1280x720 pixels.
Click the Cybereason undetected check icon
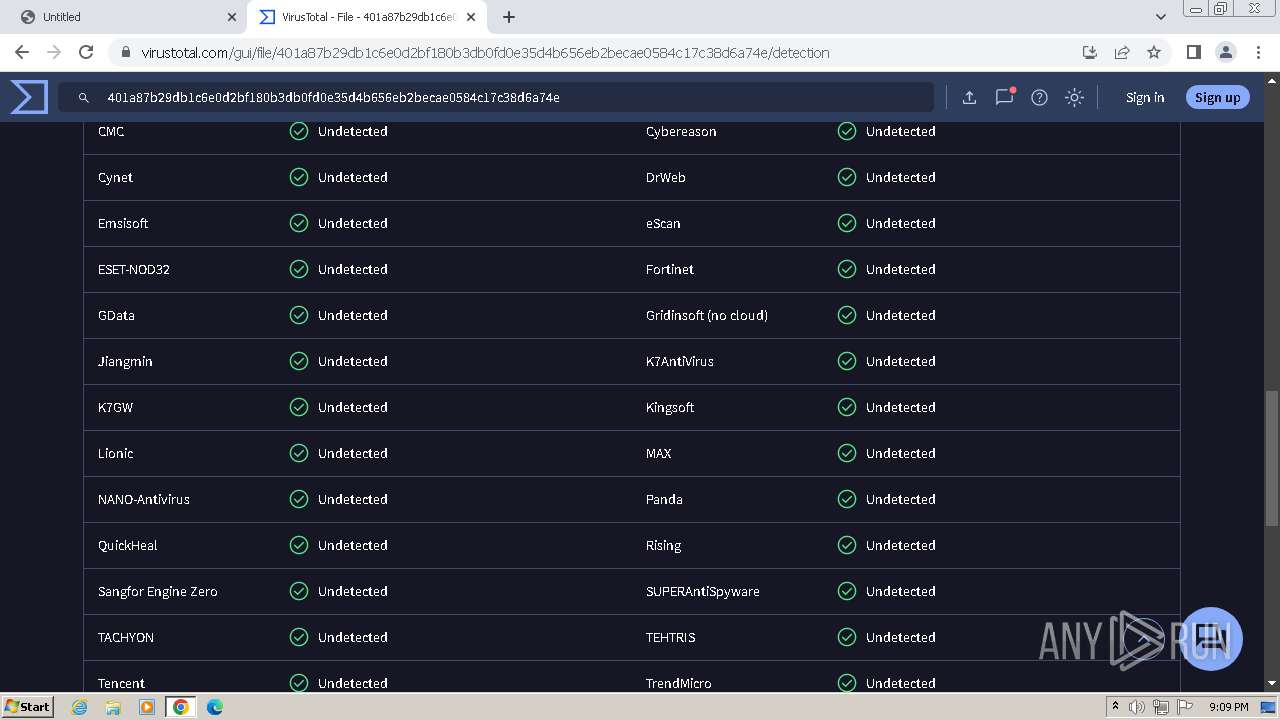(x=847, y=131)
